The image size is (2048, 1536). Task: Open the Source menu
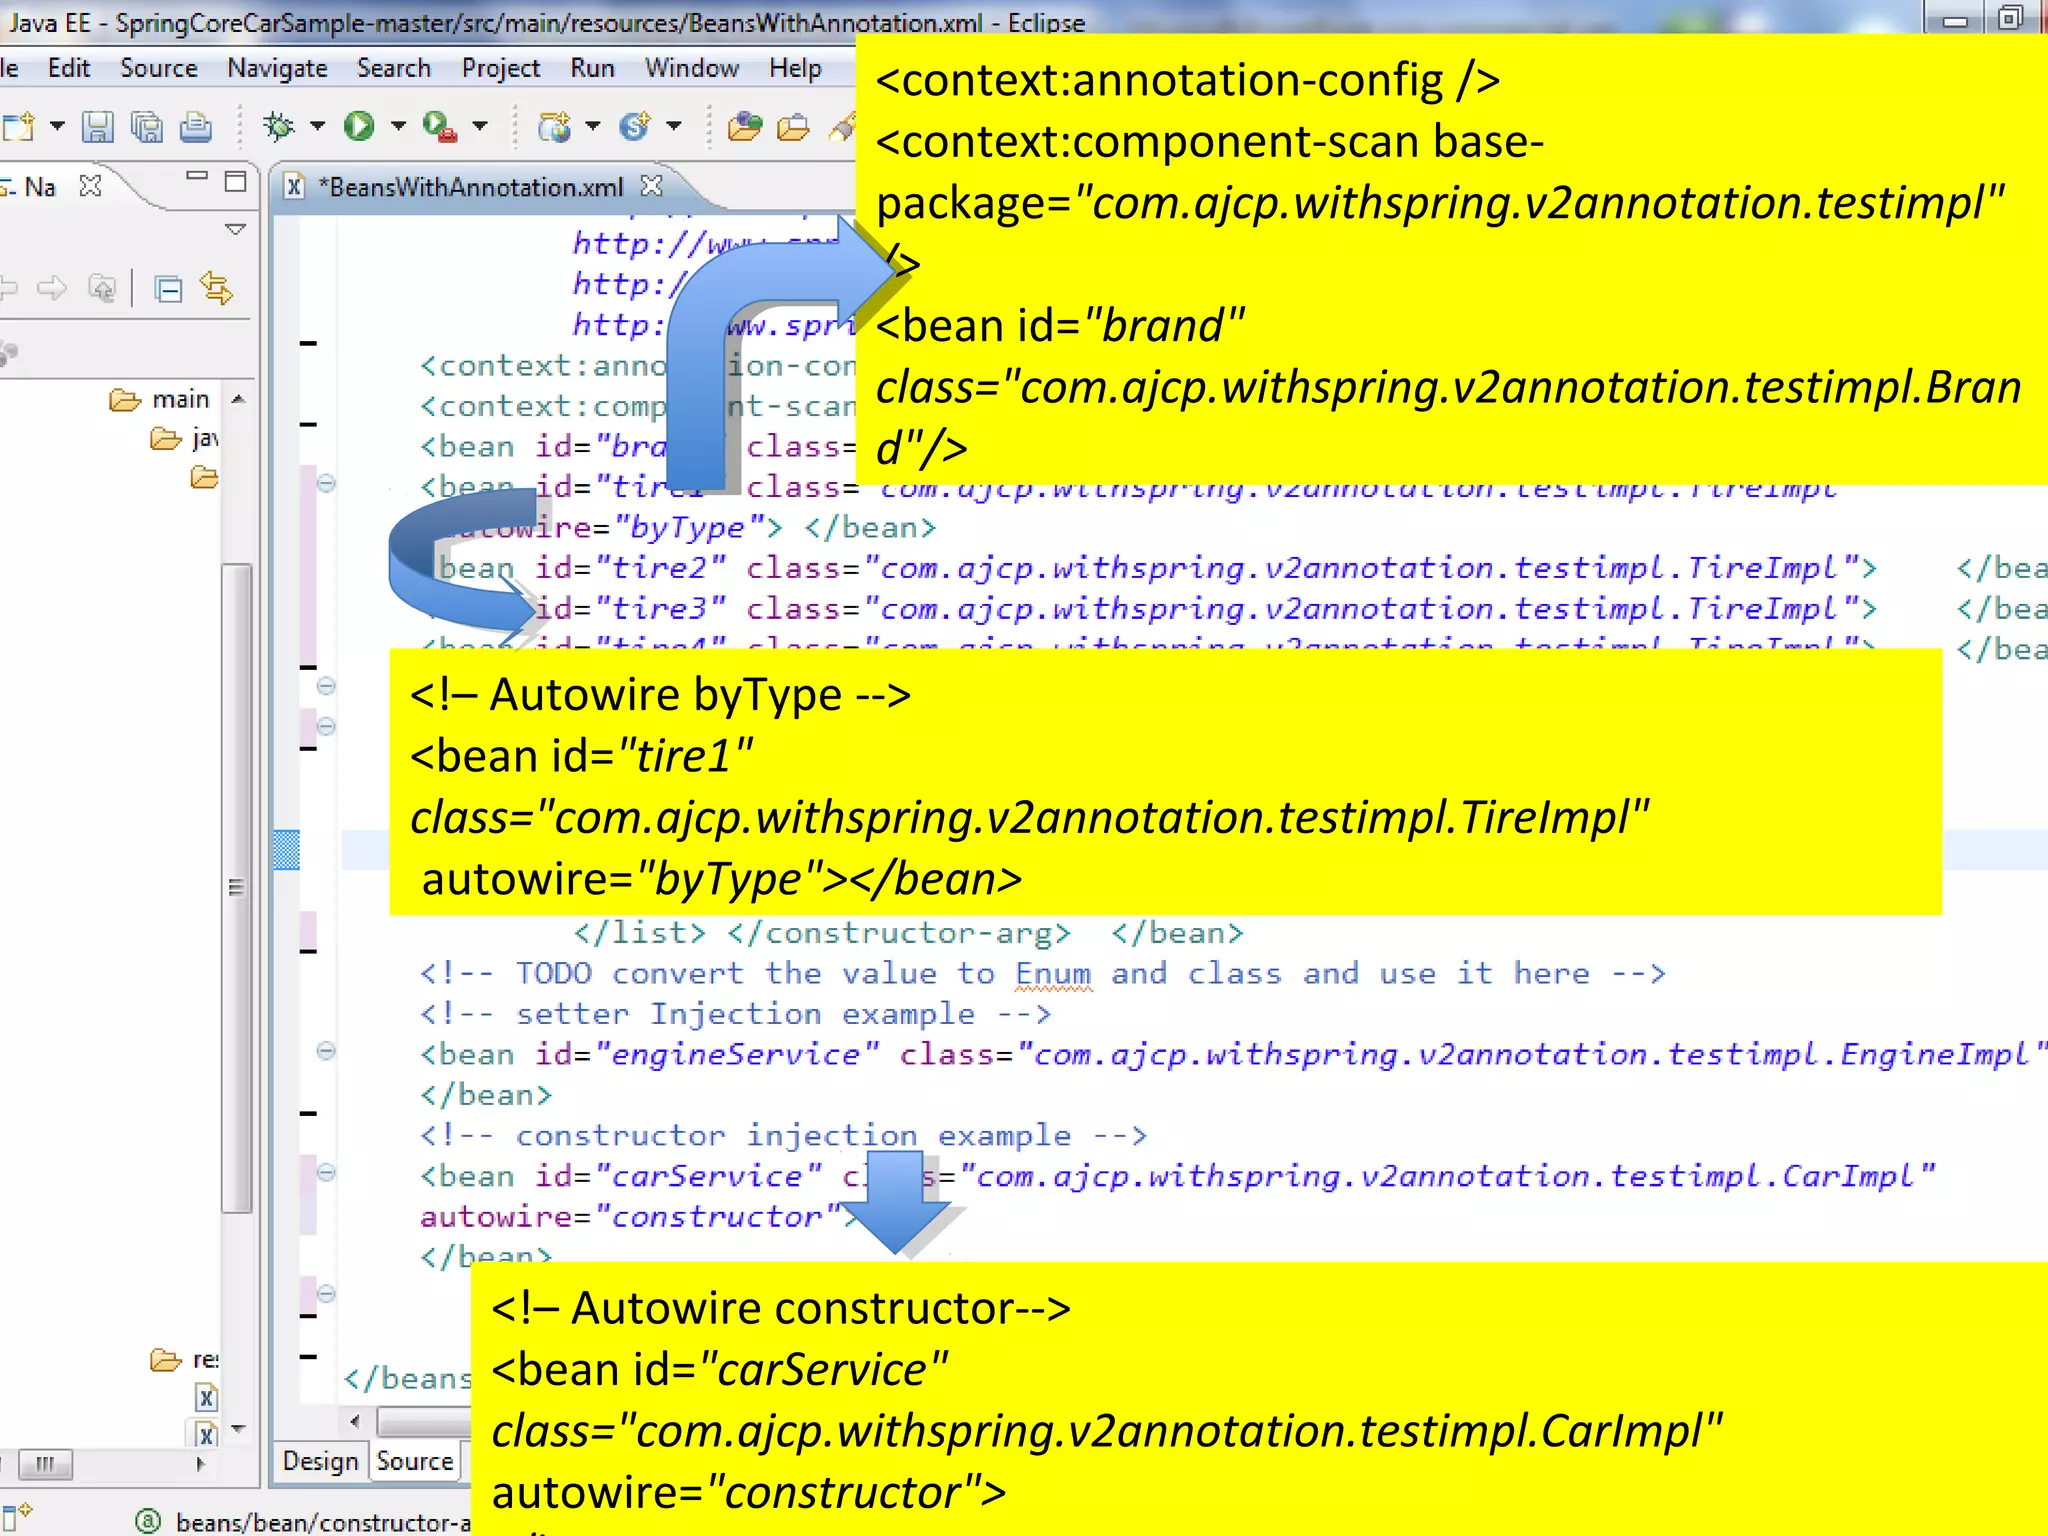point(159,68)
